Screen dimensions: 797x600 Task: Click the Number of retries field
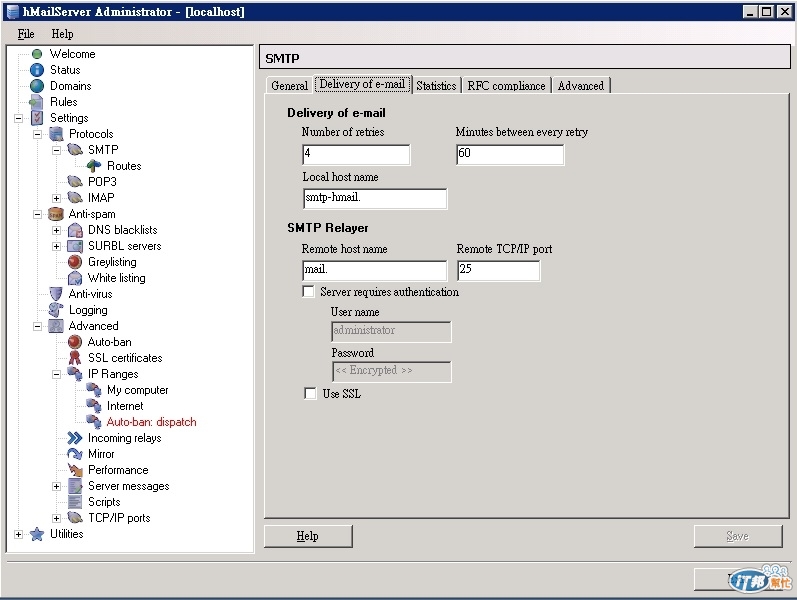pos(356,154)
